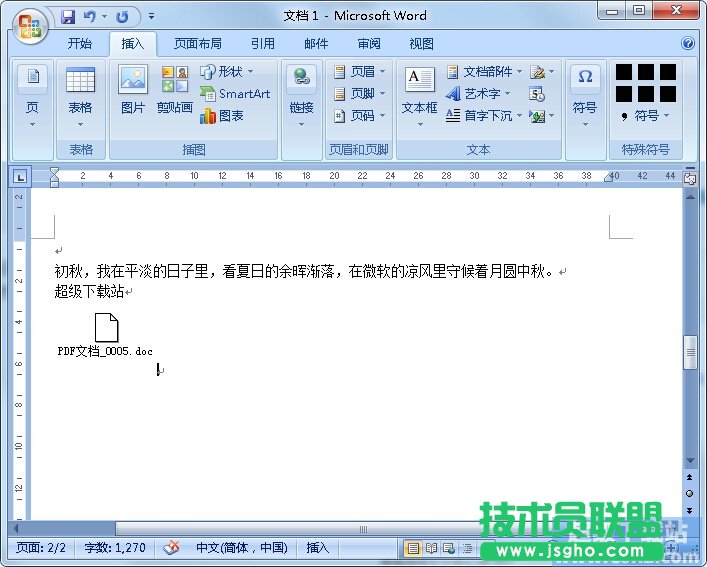Insert a SmartArt graphic
The image size is (707, 567).
[235, 93]
